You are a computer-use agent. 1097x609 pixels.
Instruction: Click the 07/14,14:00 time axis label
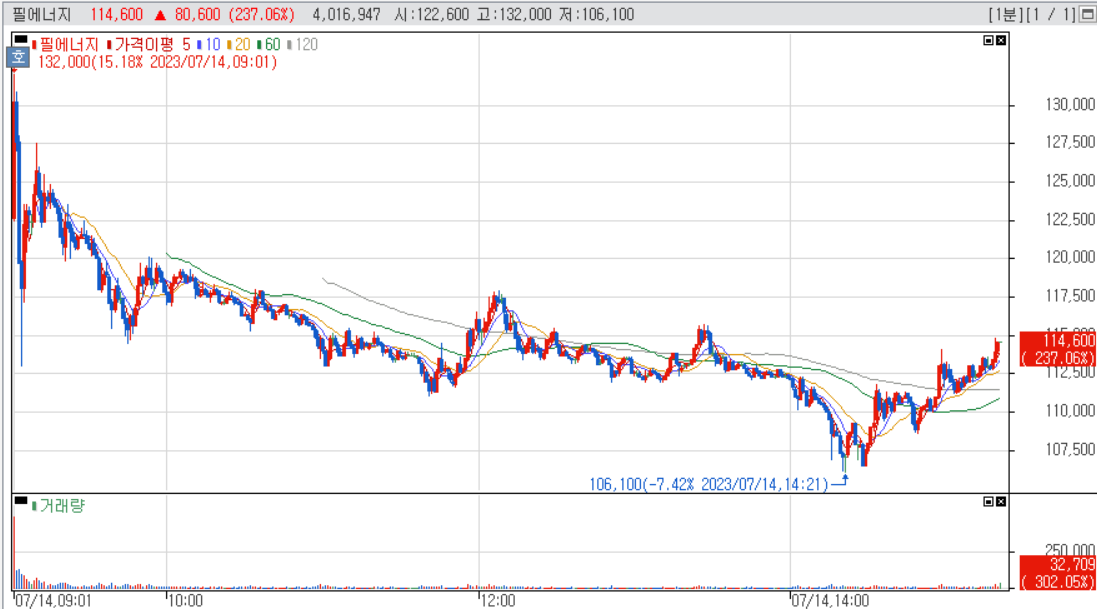coord(830,601)
